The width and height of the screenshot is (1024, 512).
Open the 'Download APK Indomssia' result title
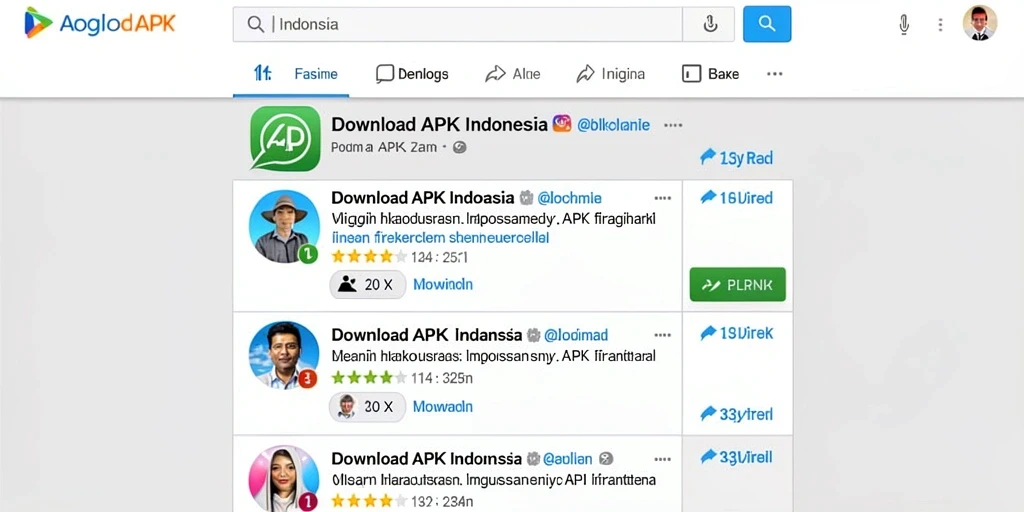click(x=426, y=458)
